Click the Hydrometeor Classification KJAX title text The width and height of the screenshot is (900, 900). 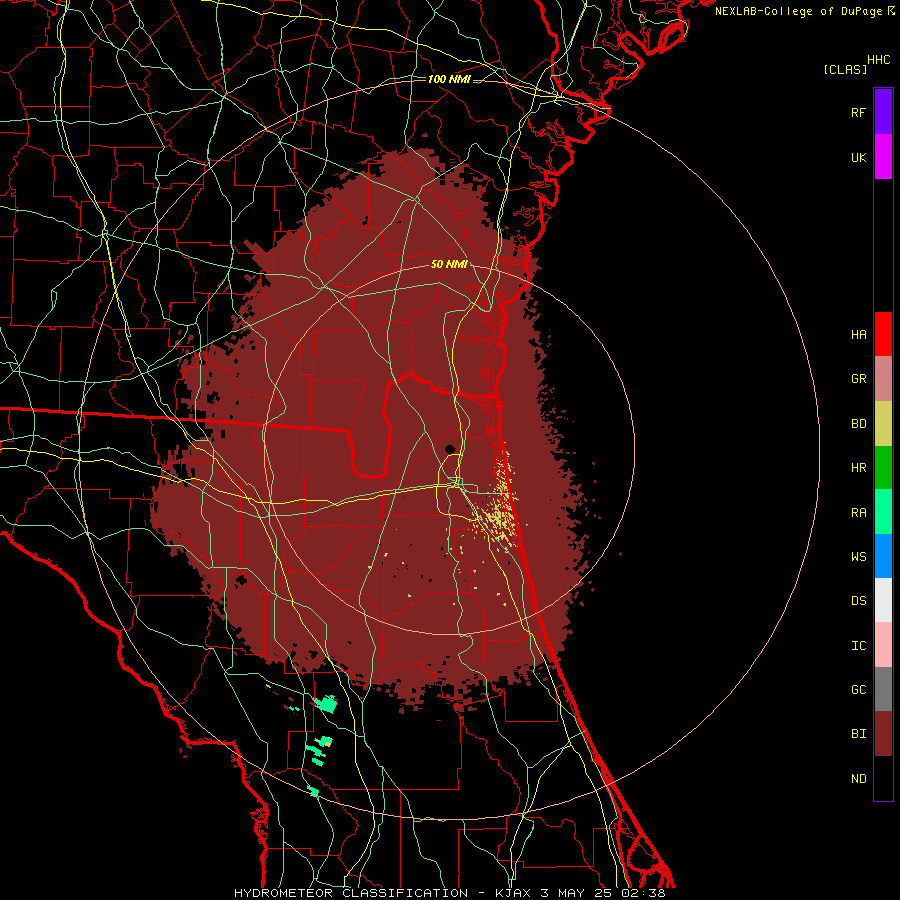[449, 893]
